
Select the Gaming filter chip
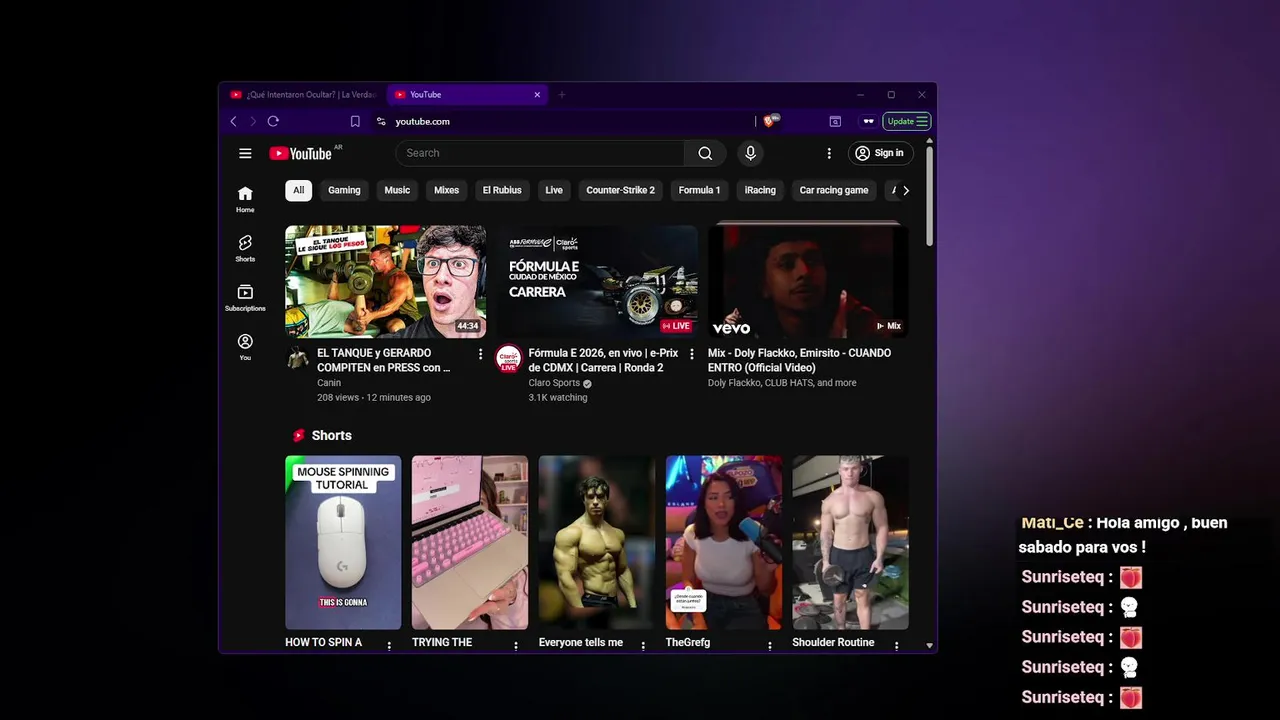coord(344,190)
